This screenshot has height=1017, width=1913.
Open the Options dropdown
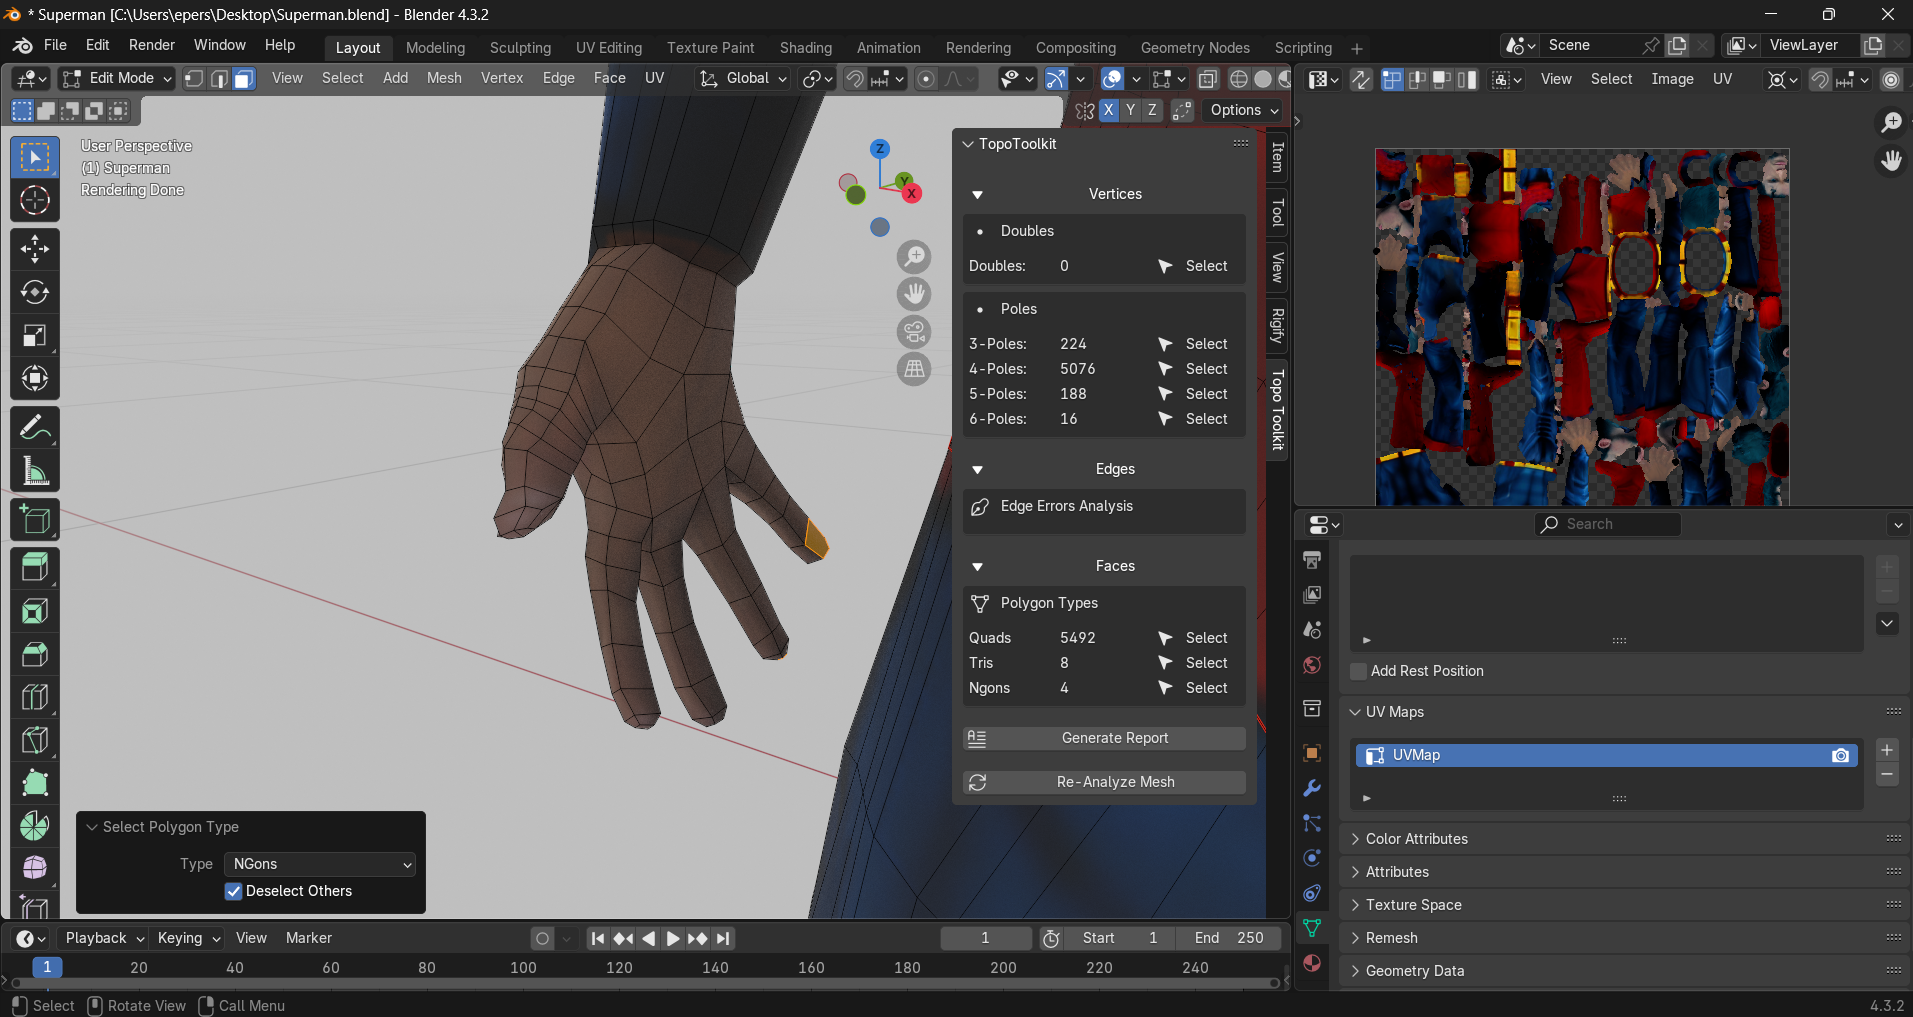coord(1244,110)
